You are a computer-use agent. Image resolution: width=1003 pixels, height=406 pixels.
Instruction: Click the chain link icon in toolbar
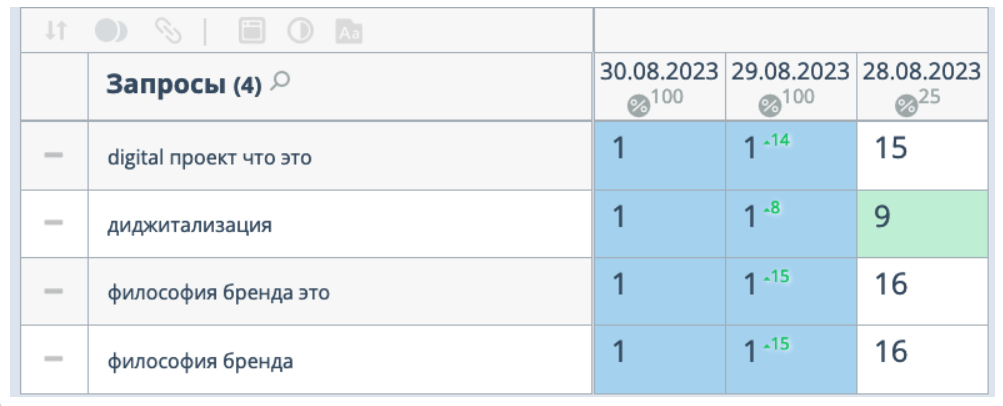coord(168,31)
